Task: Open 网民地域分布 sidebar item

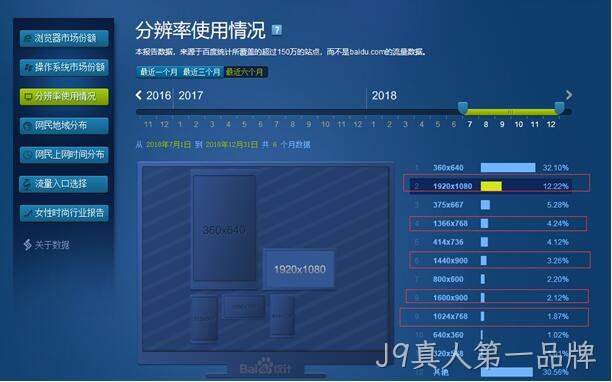Action: pyautogui.click(x=64, y=126)
